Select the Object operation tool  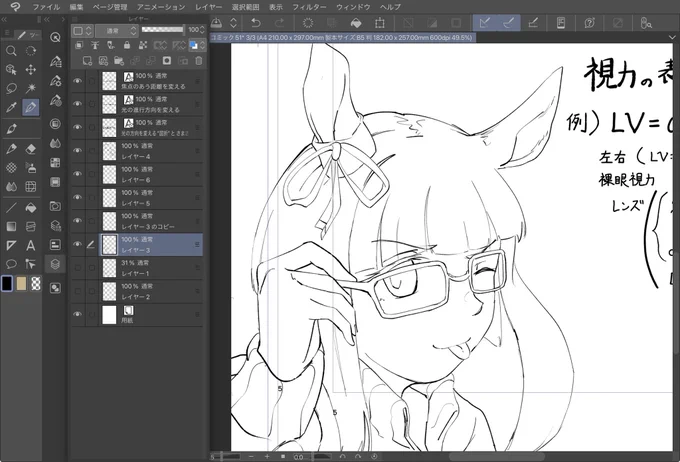tap(11, 70)
